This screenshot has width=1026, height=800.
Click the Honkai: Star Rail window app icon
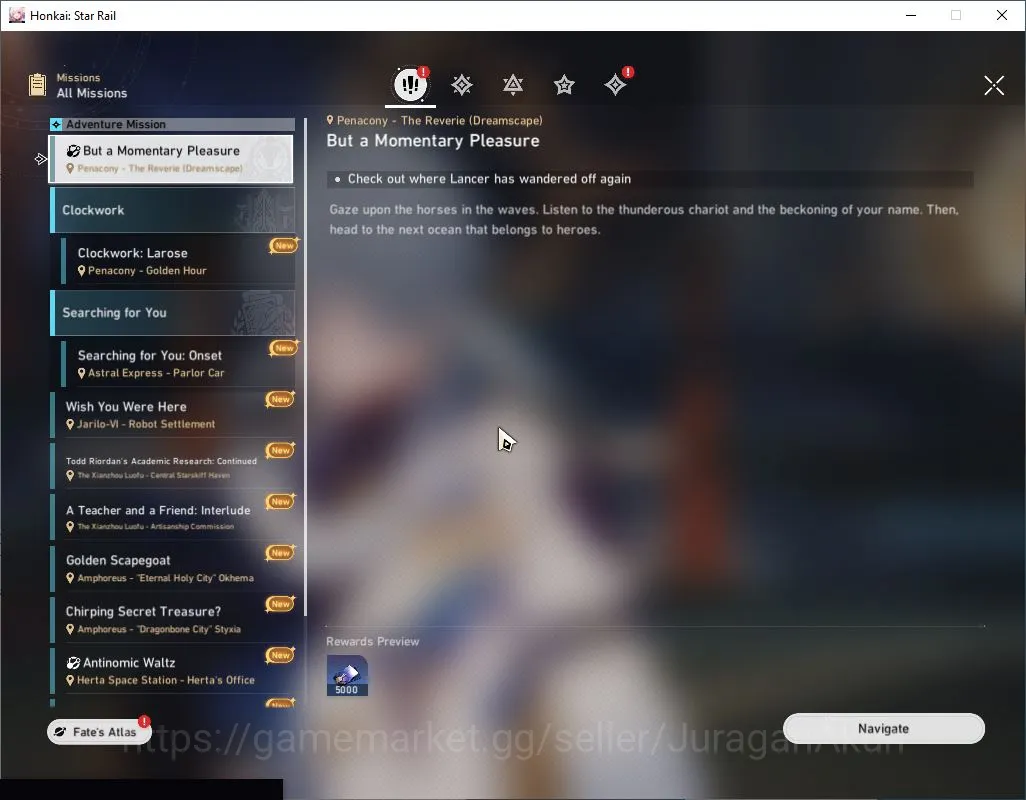coord(17,15)
